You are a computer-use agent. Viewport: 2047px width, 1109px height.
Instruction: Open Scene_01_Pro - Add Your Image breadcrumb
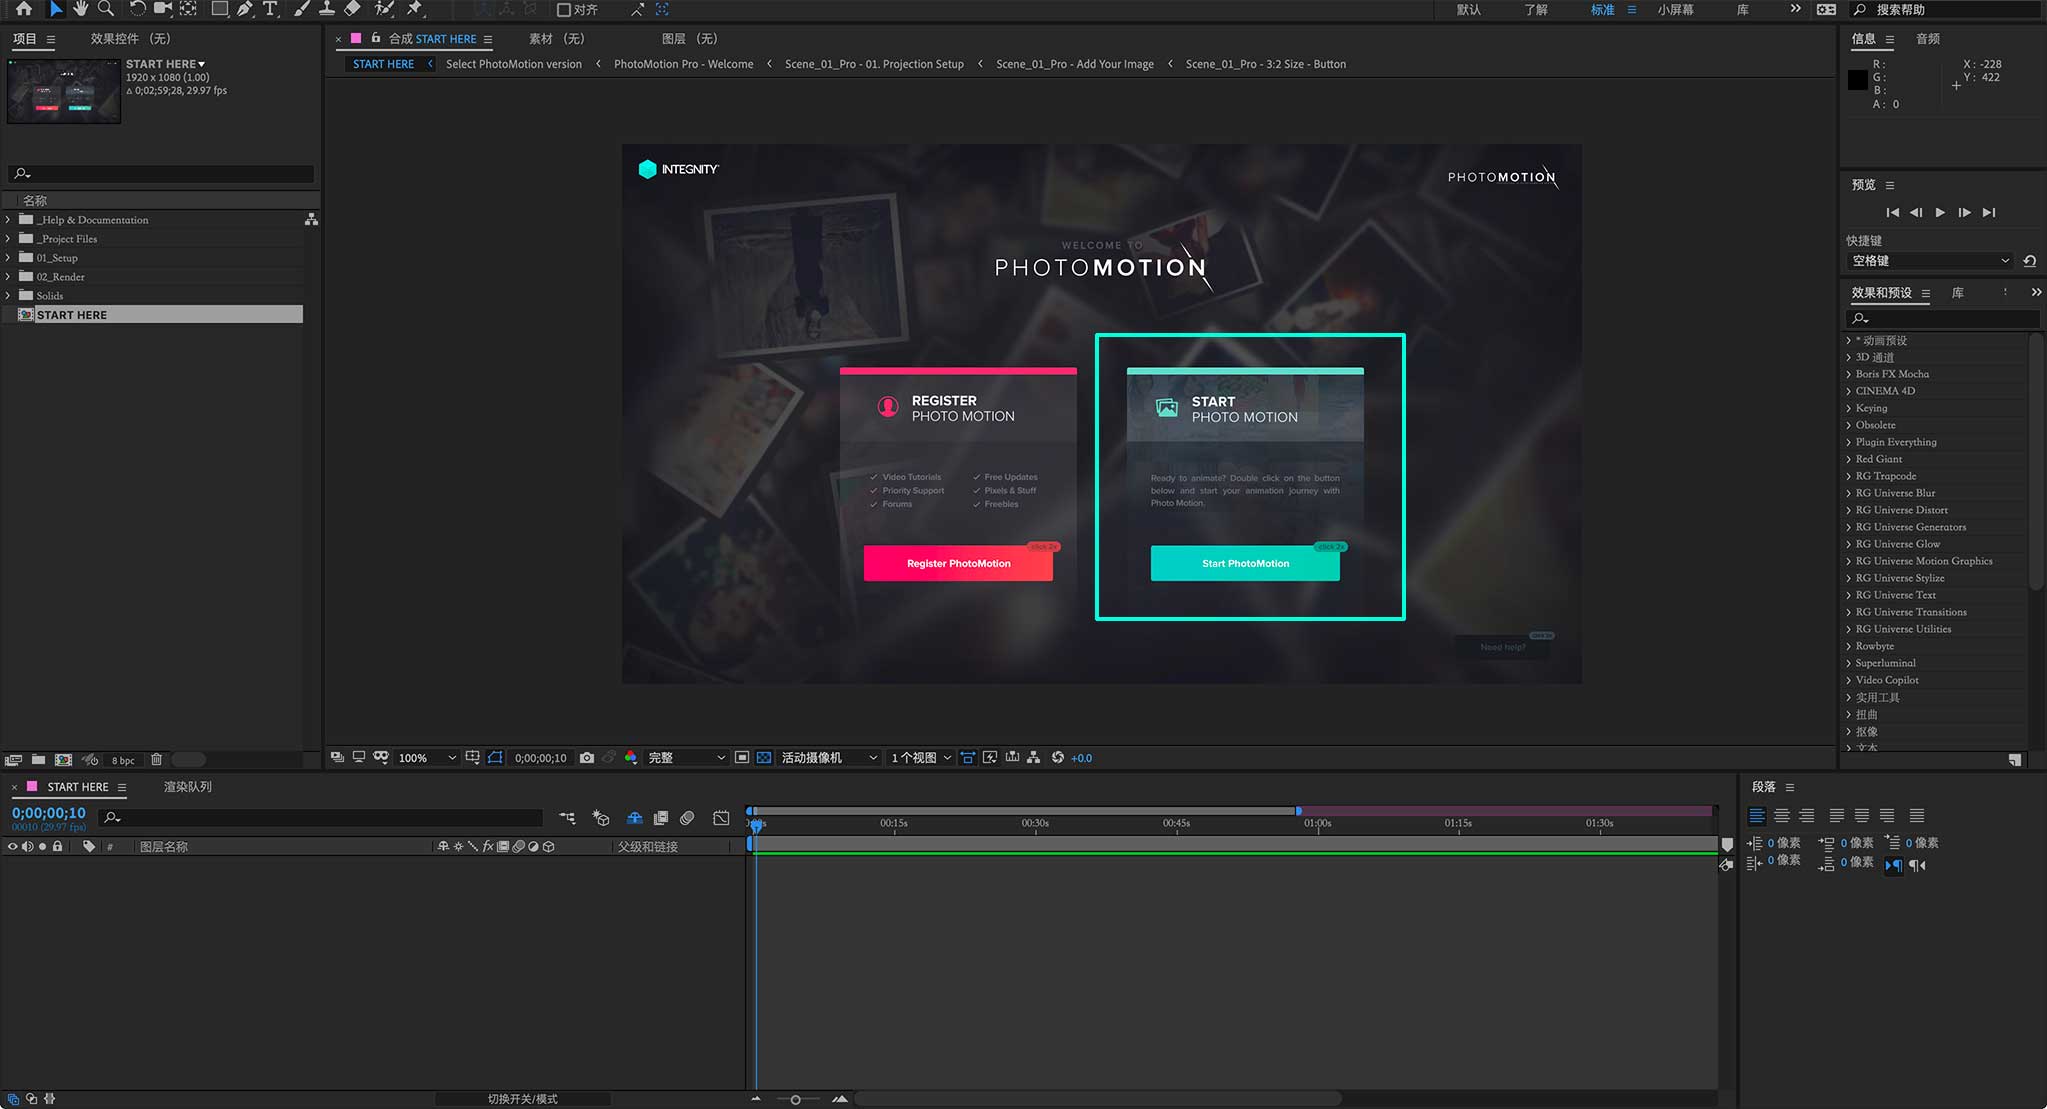tap(1074, 64)
